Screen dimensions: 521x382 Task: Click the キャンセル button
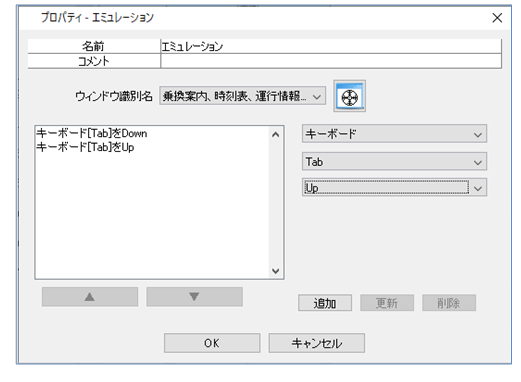click(317, 343)
